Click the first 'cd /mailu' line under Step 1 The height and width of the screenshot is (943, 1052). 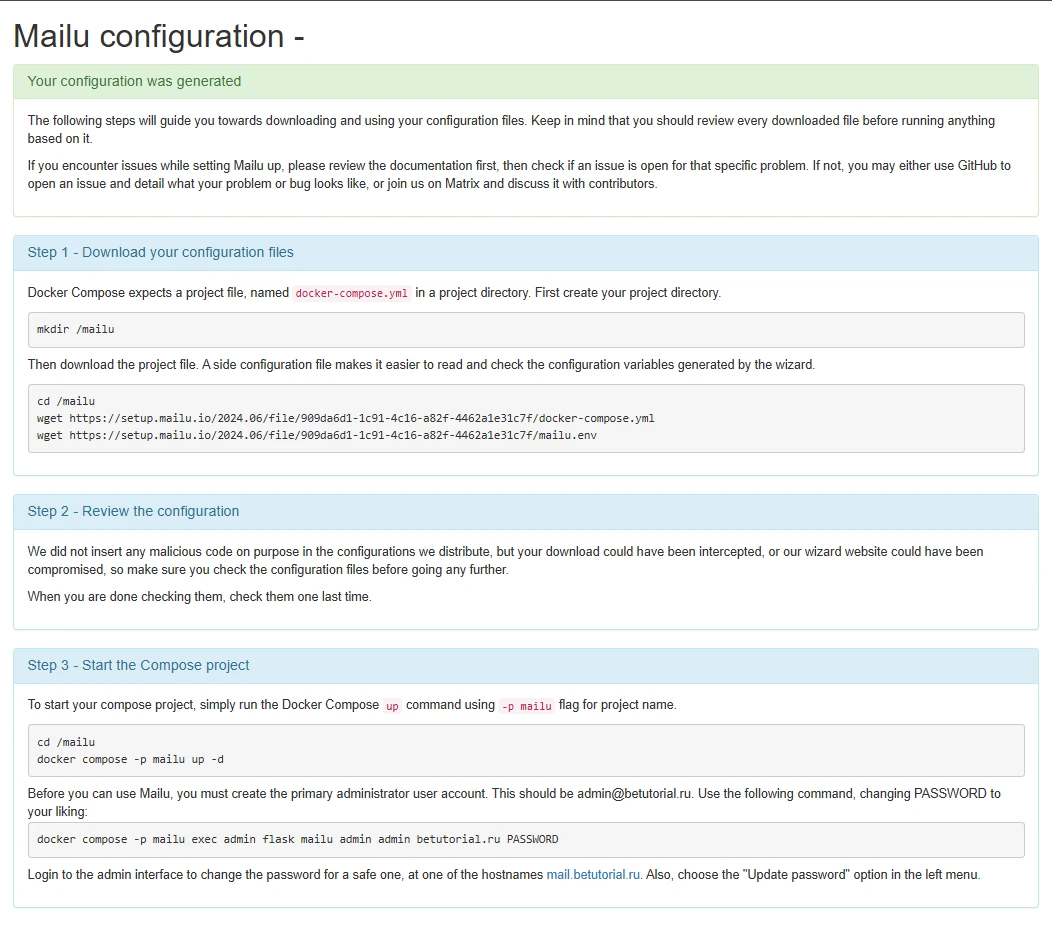coord(66,401)
